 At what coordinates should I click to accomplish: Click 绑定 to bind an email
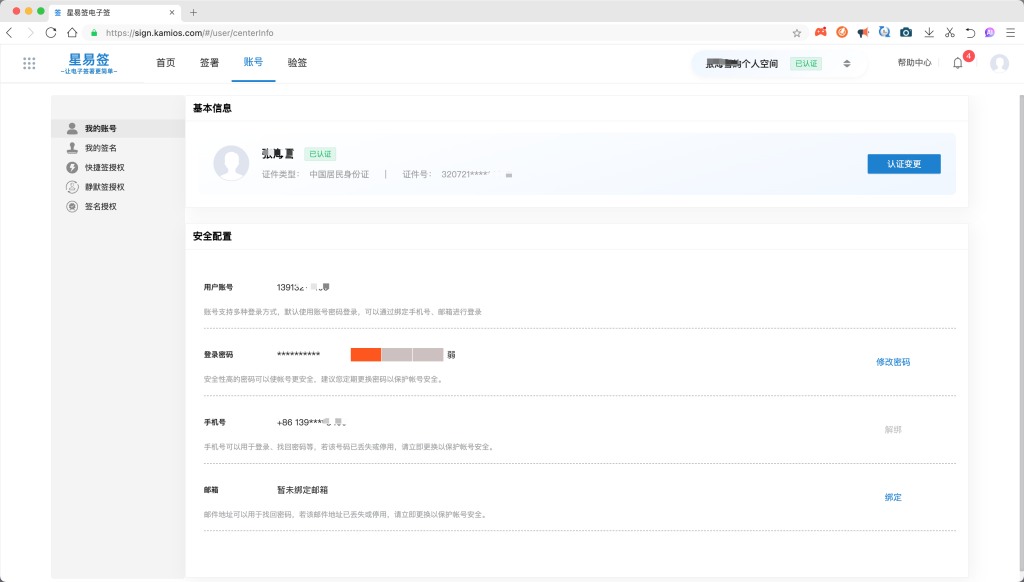893,497
